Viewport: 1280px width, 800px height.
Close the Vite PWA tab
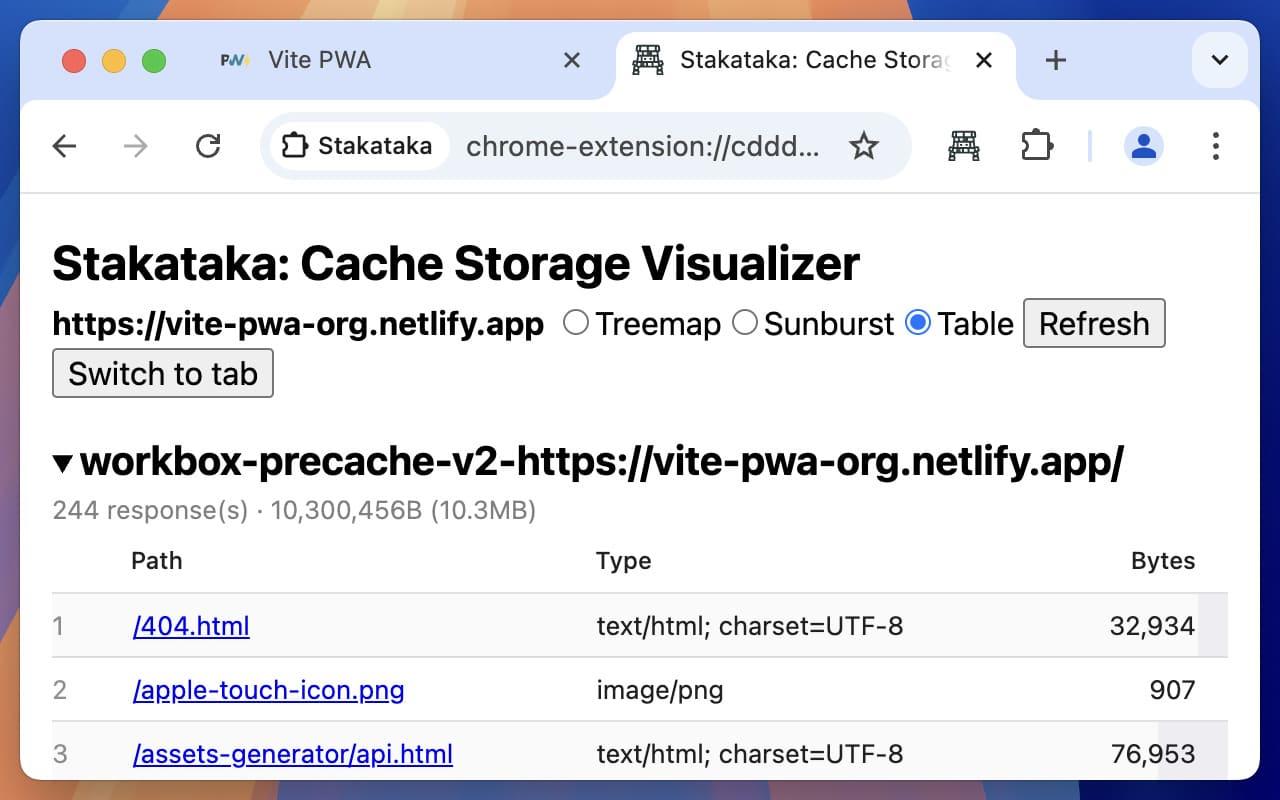tap(572, 61)
